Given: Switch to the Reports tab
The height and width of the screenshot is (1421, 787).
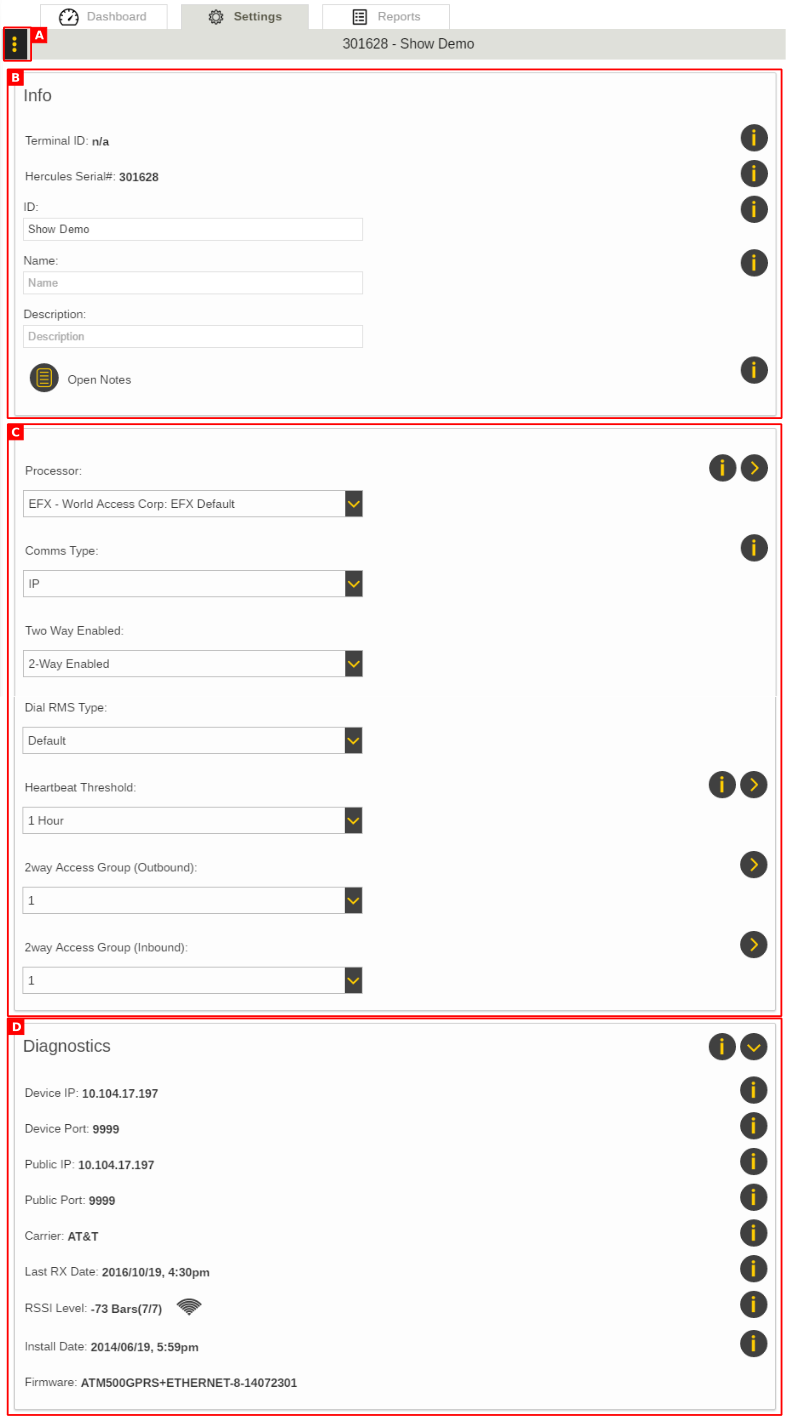Looking at the screenshot, I should click(x=386, y=17).
